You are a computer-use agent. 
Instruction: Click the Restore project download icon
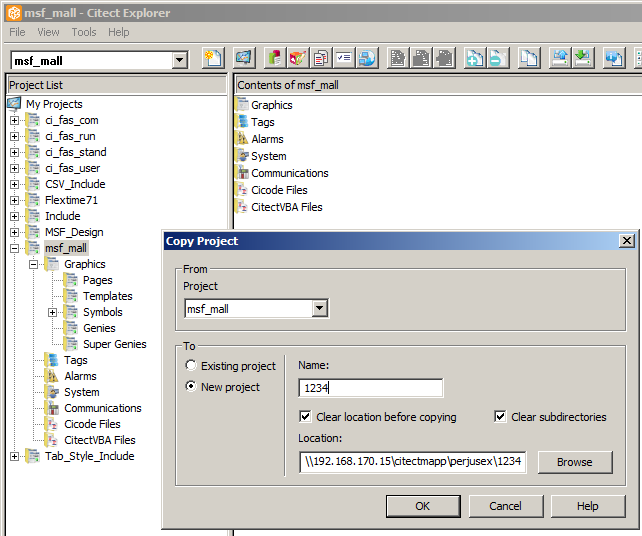[x=583, y=58]
